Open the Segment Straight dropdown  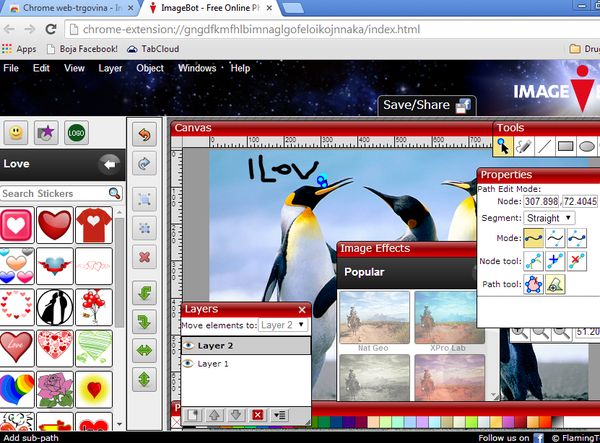(549, 218)
